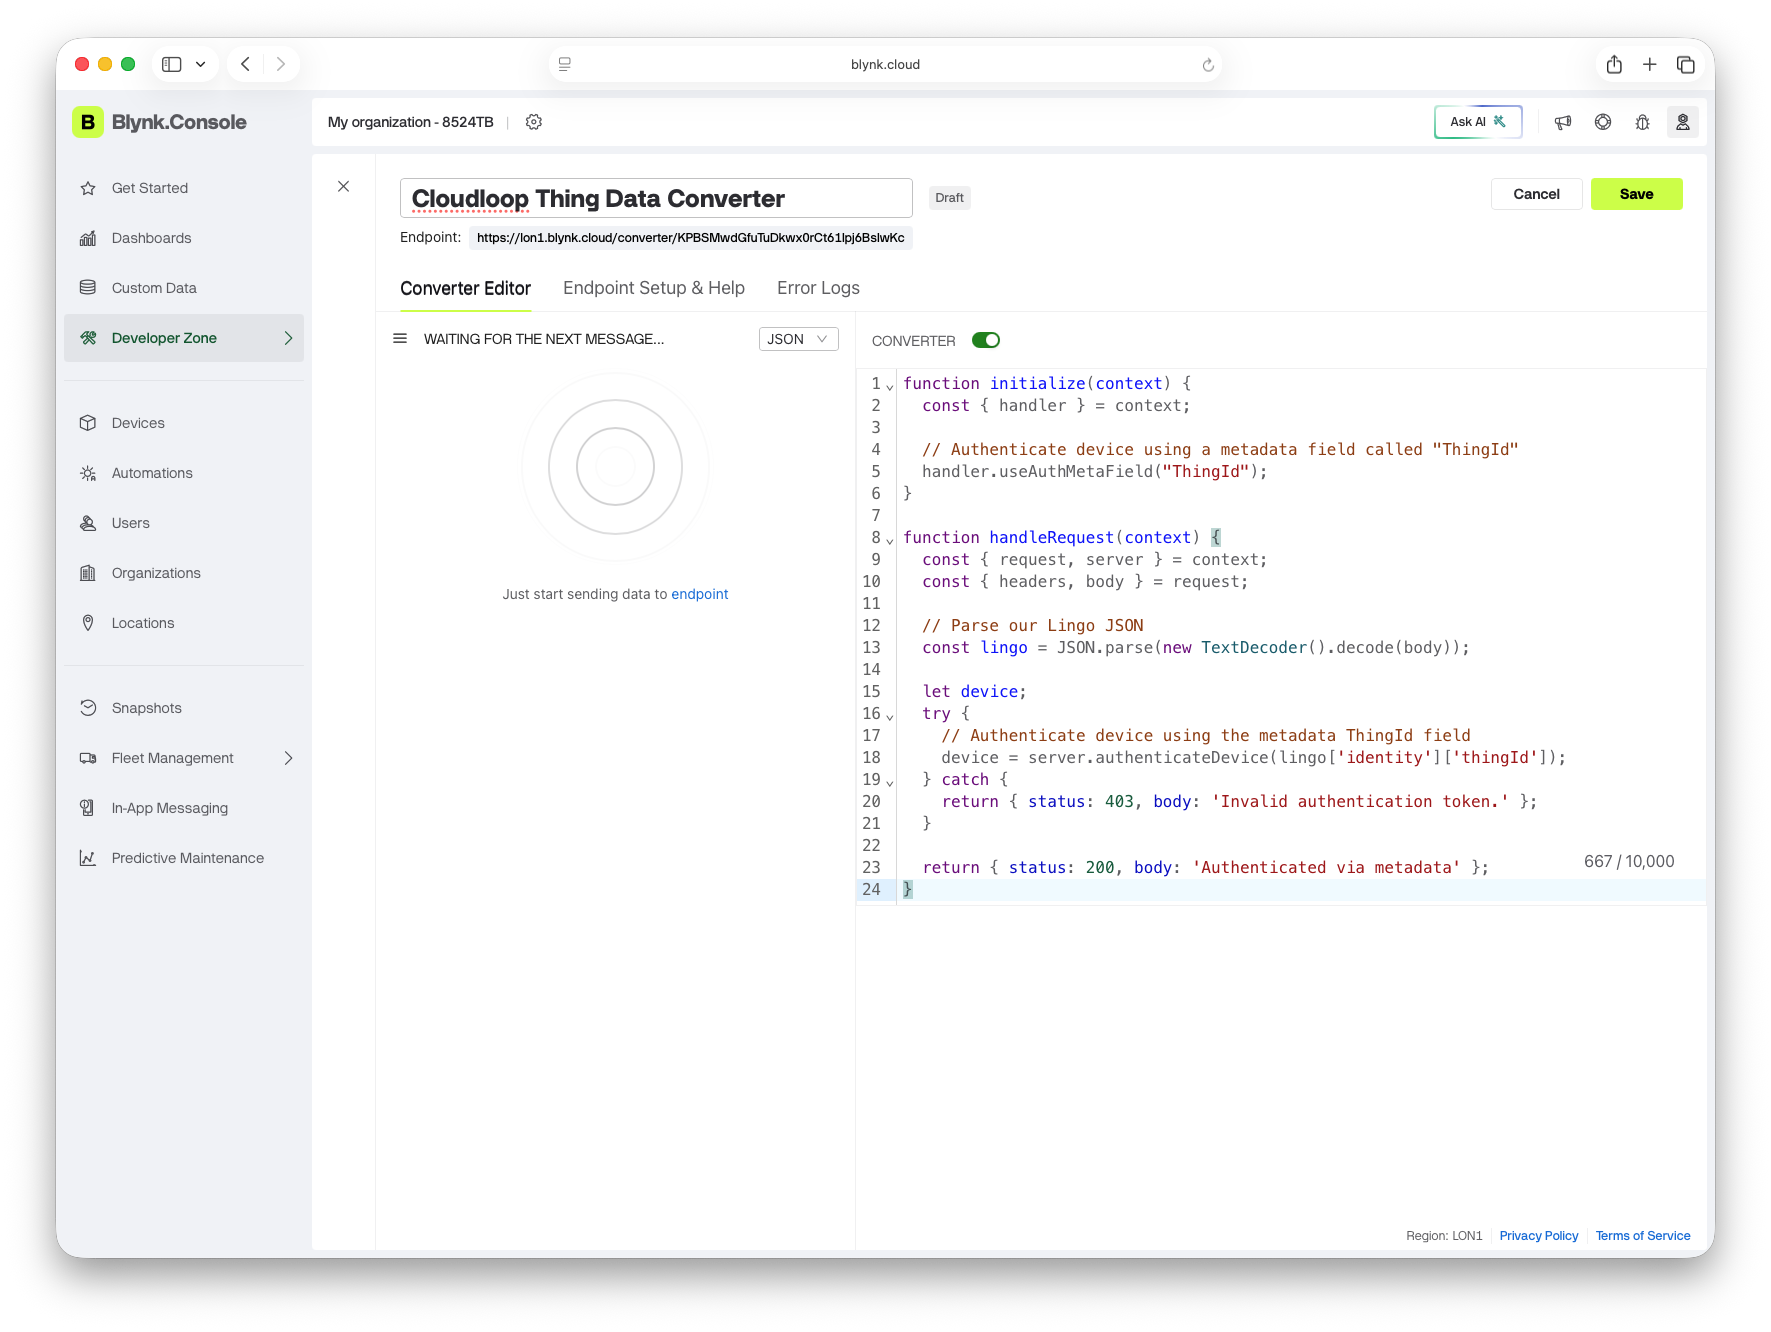1771x1332 pixels.
Task: Show the browser tab overview
Action: pyautogui.click(x=1686, y=64)
